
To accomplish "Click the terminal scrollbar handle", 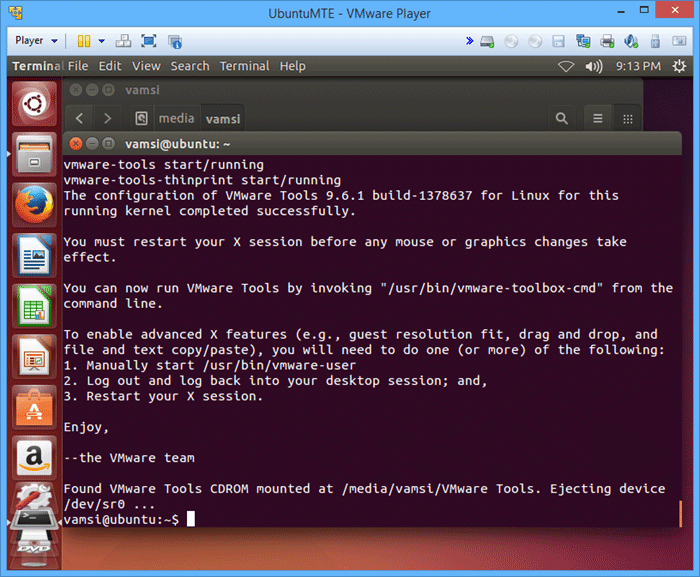I will [x=680, y=514].
